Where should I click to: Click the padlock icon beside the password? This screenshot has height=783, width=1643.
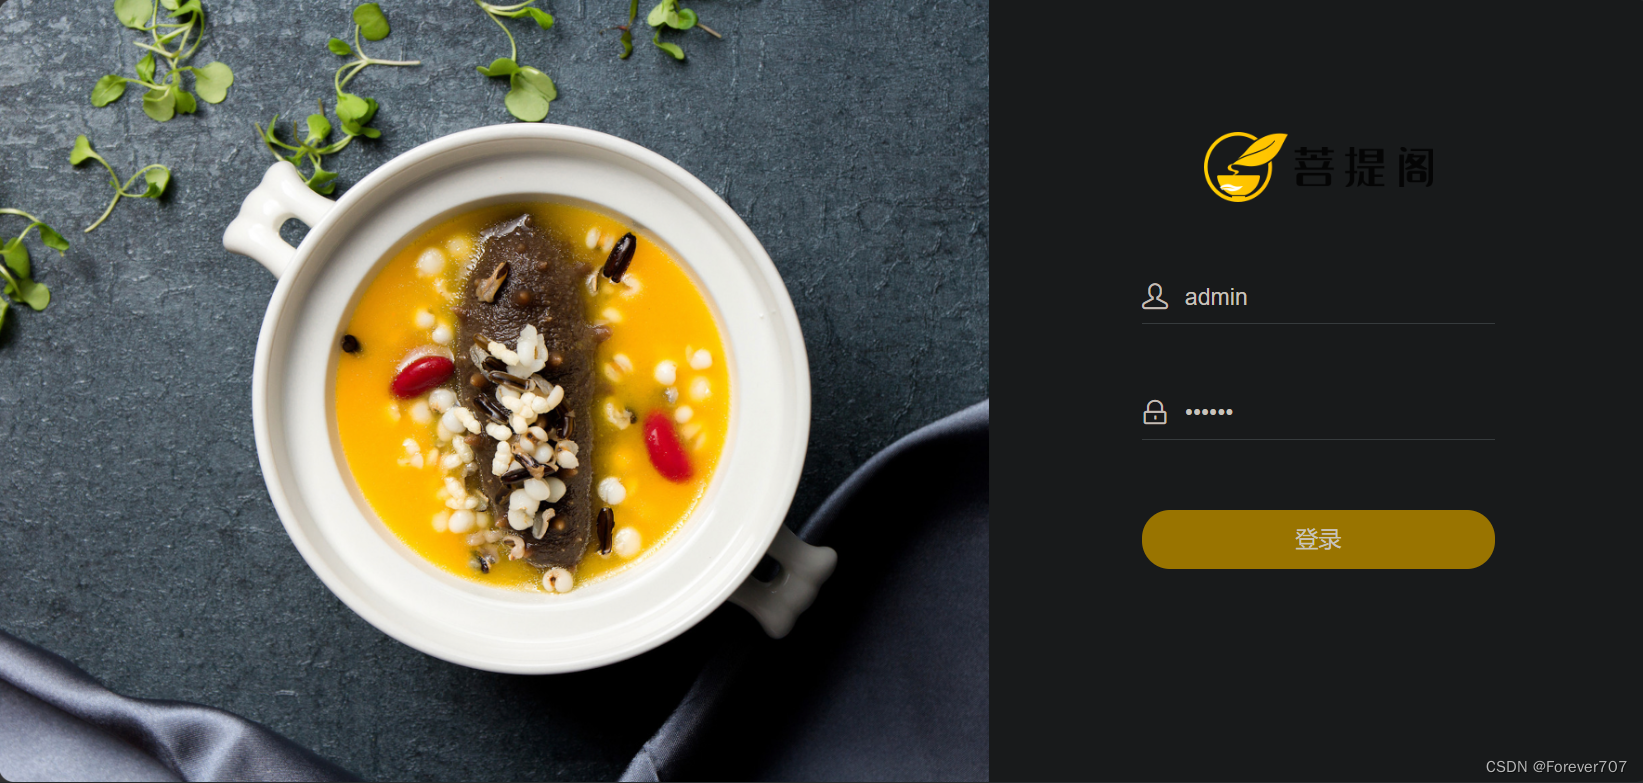point(1155,412)
